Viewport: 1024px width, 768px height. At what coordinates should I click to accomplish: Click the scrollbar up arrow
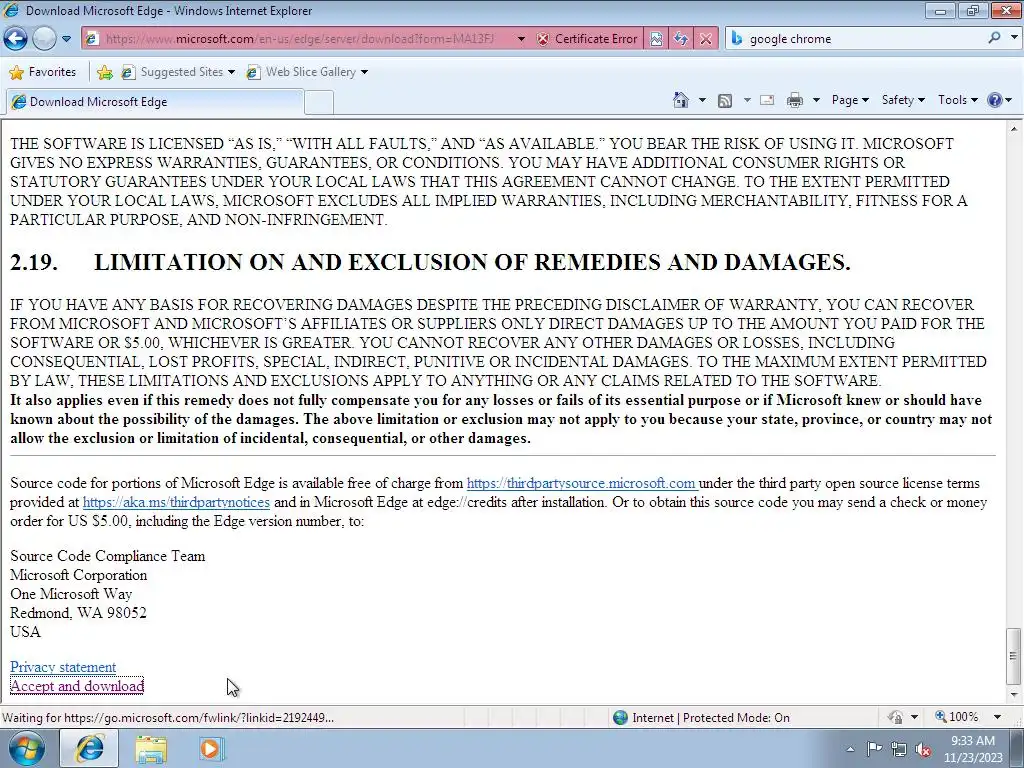point(1014,129)
